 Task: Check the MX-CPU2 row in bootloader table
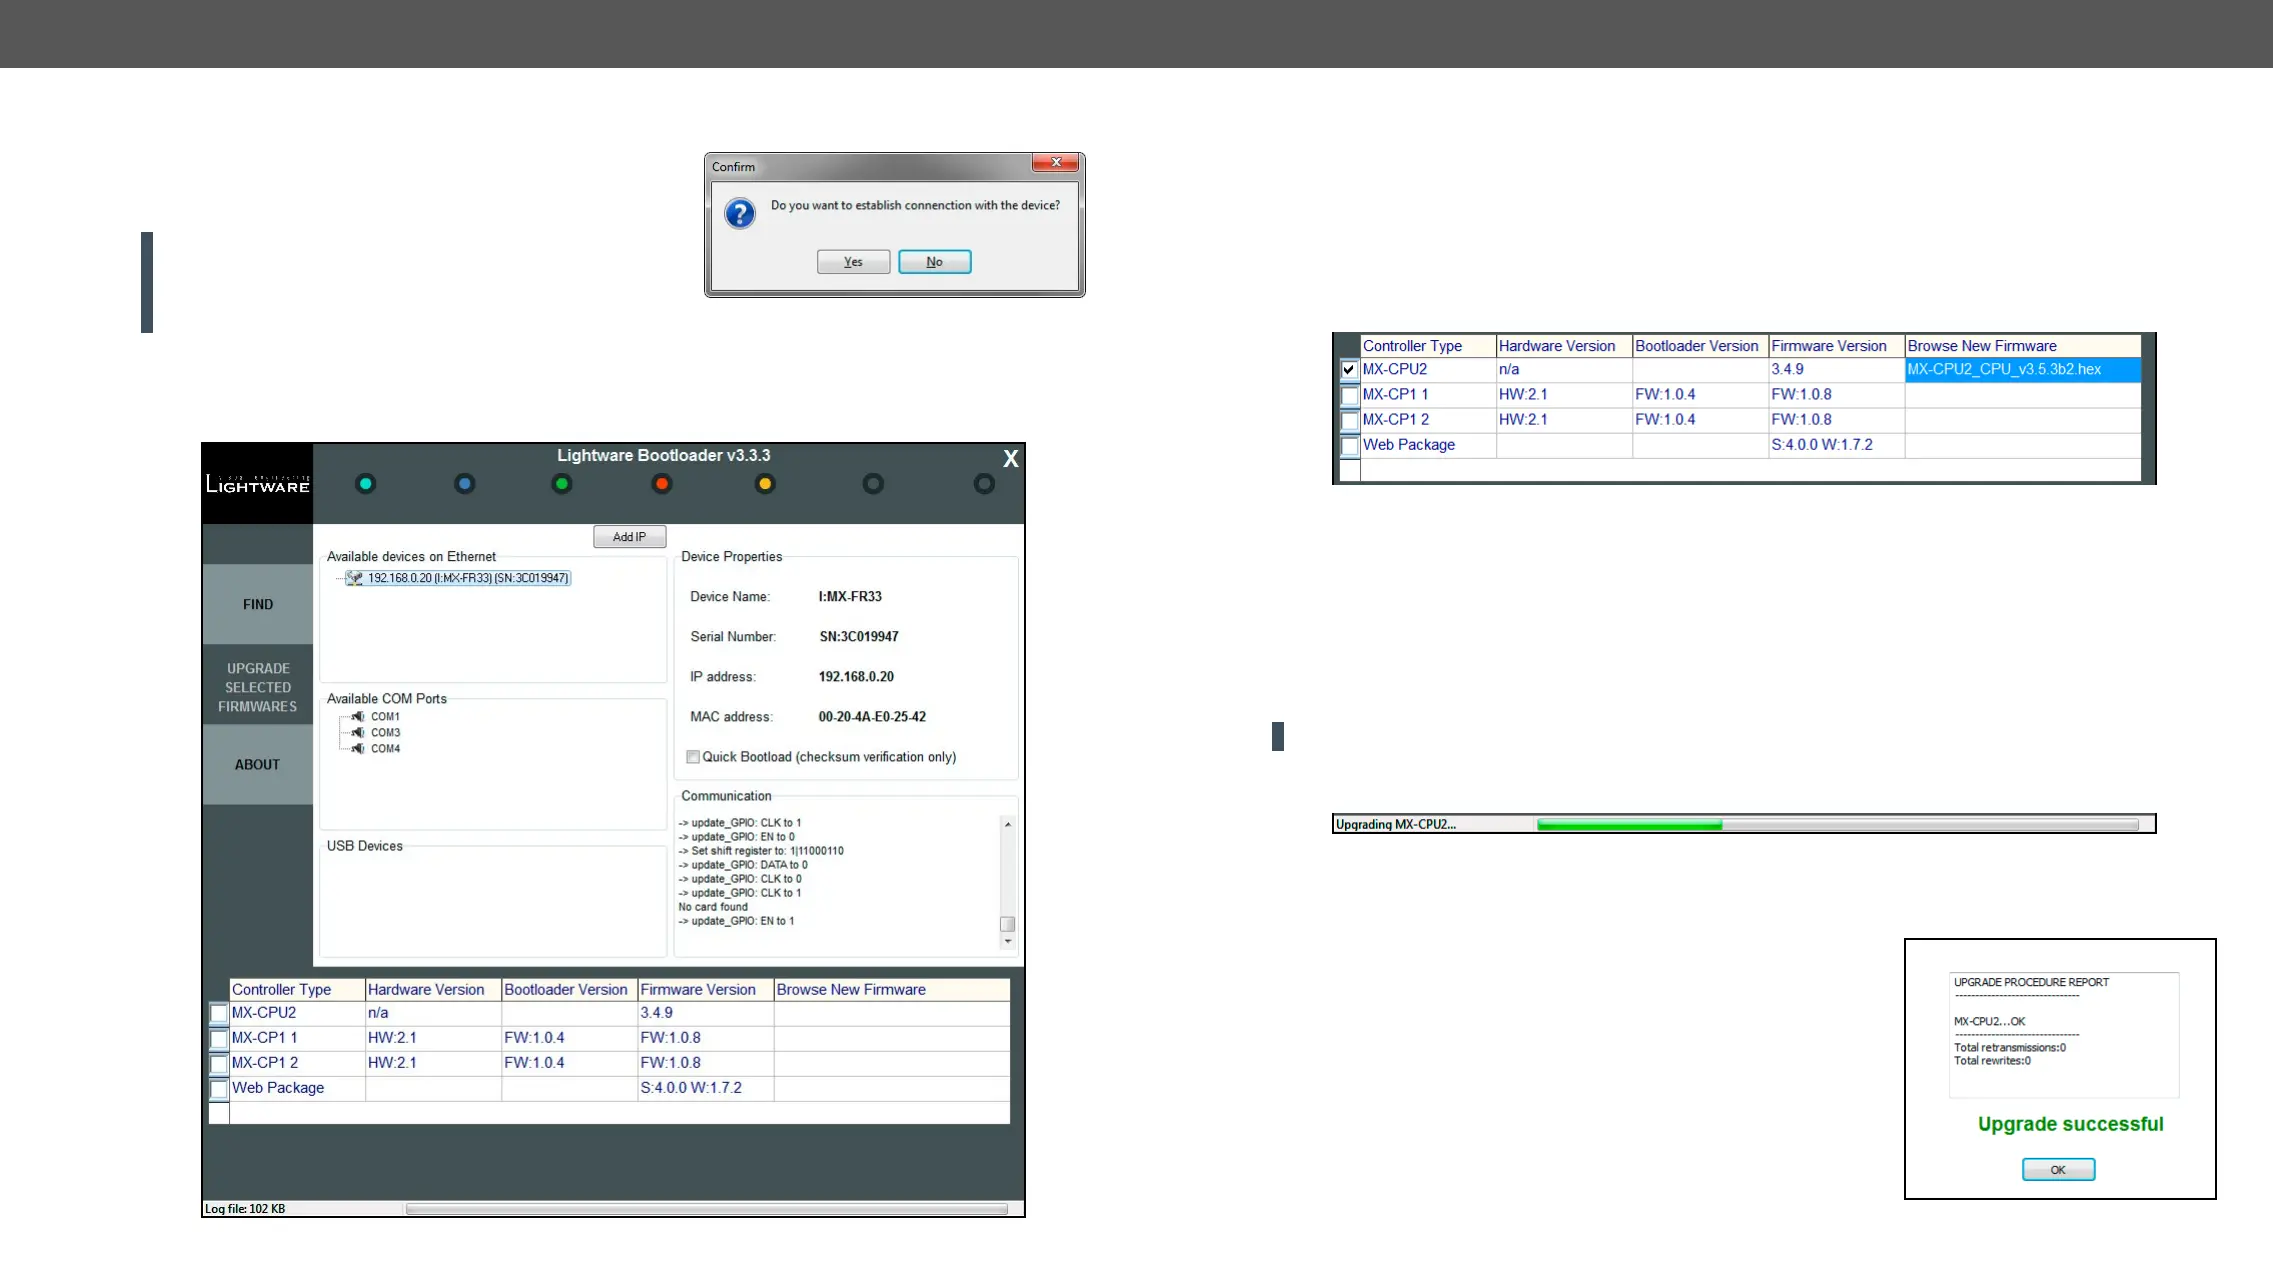[x=219, y=1013]
